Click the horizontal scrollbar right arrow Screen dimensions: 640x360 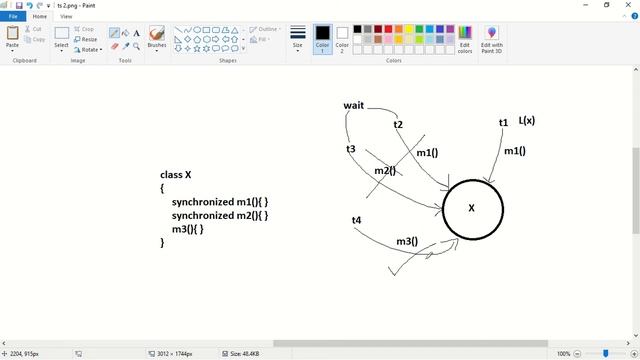coord(628,343)
